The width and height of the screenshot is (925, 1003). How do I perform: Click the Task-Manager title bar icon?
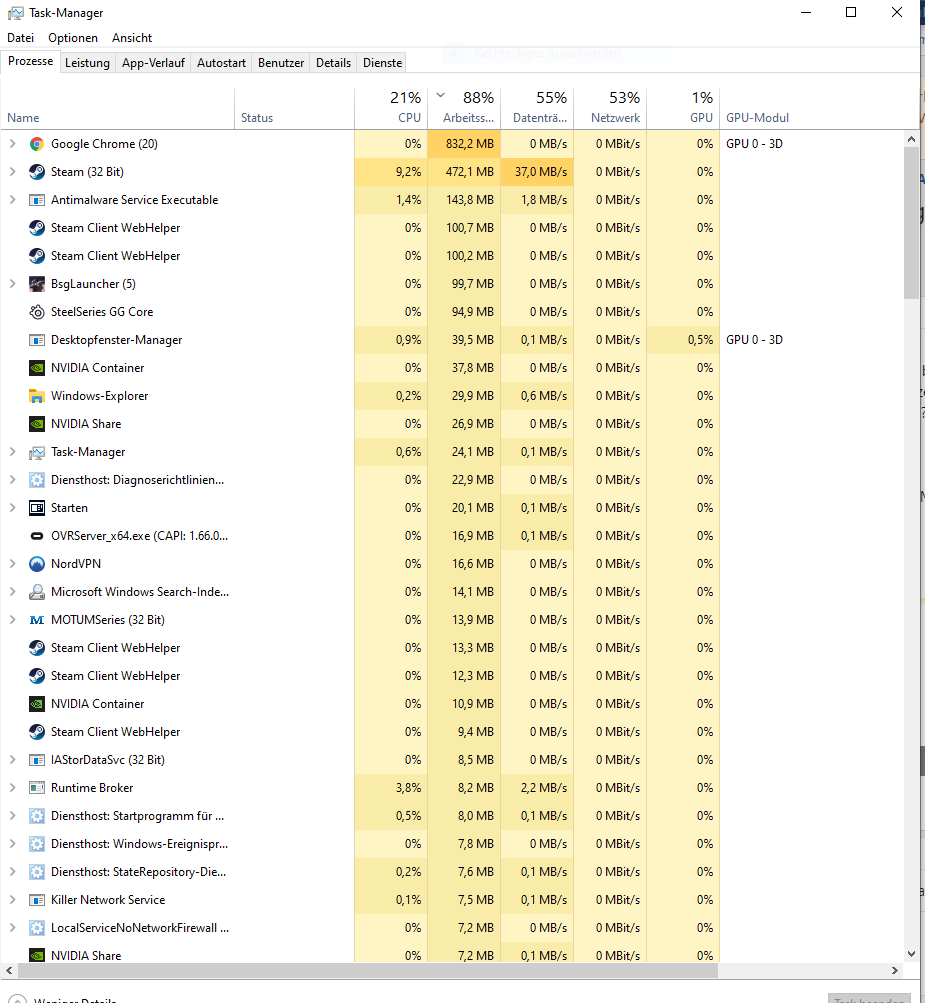pos(15,13)
